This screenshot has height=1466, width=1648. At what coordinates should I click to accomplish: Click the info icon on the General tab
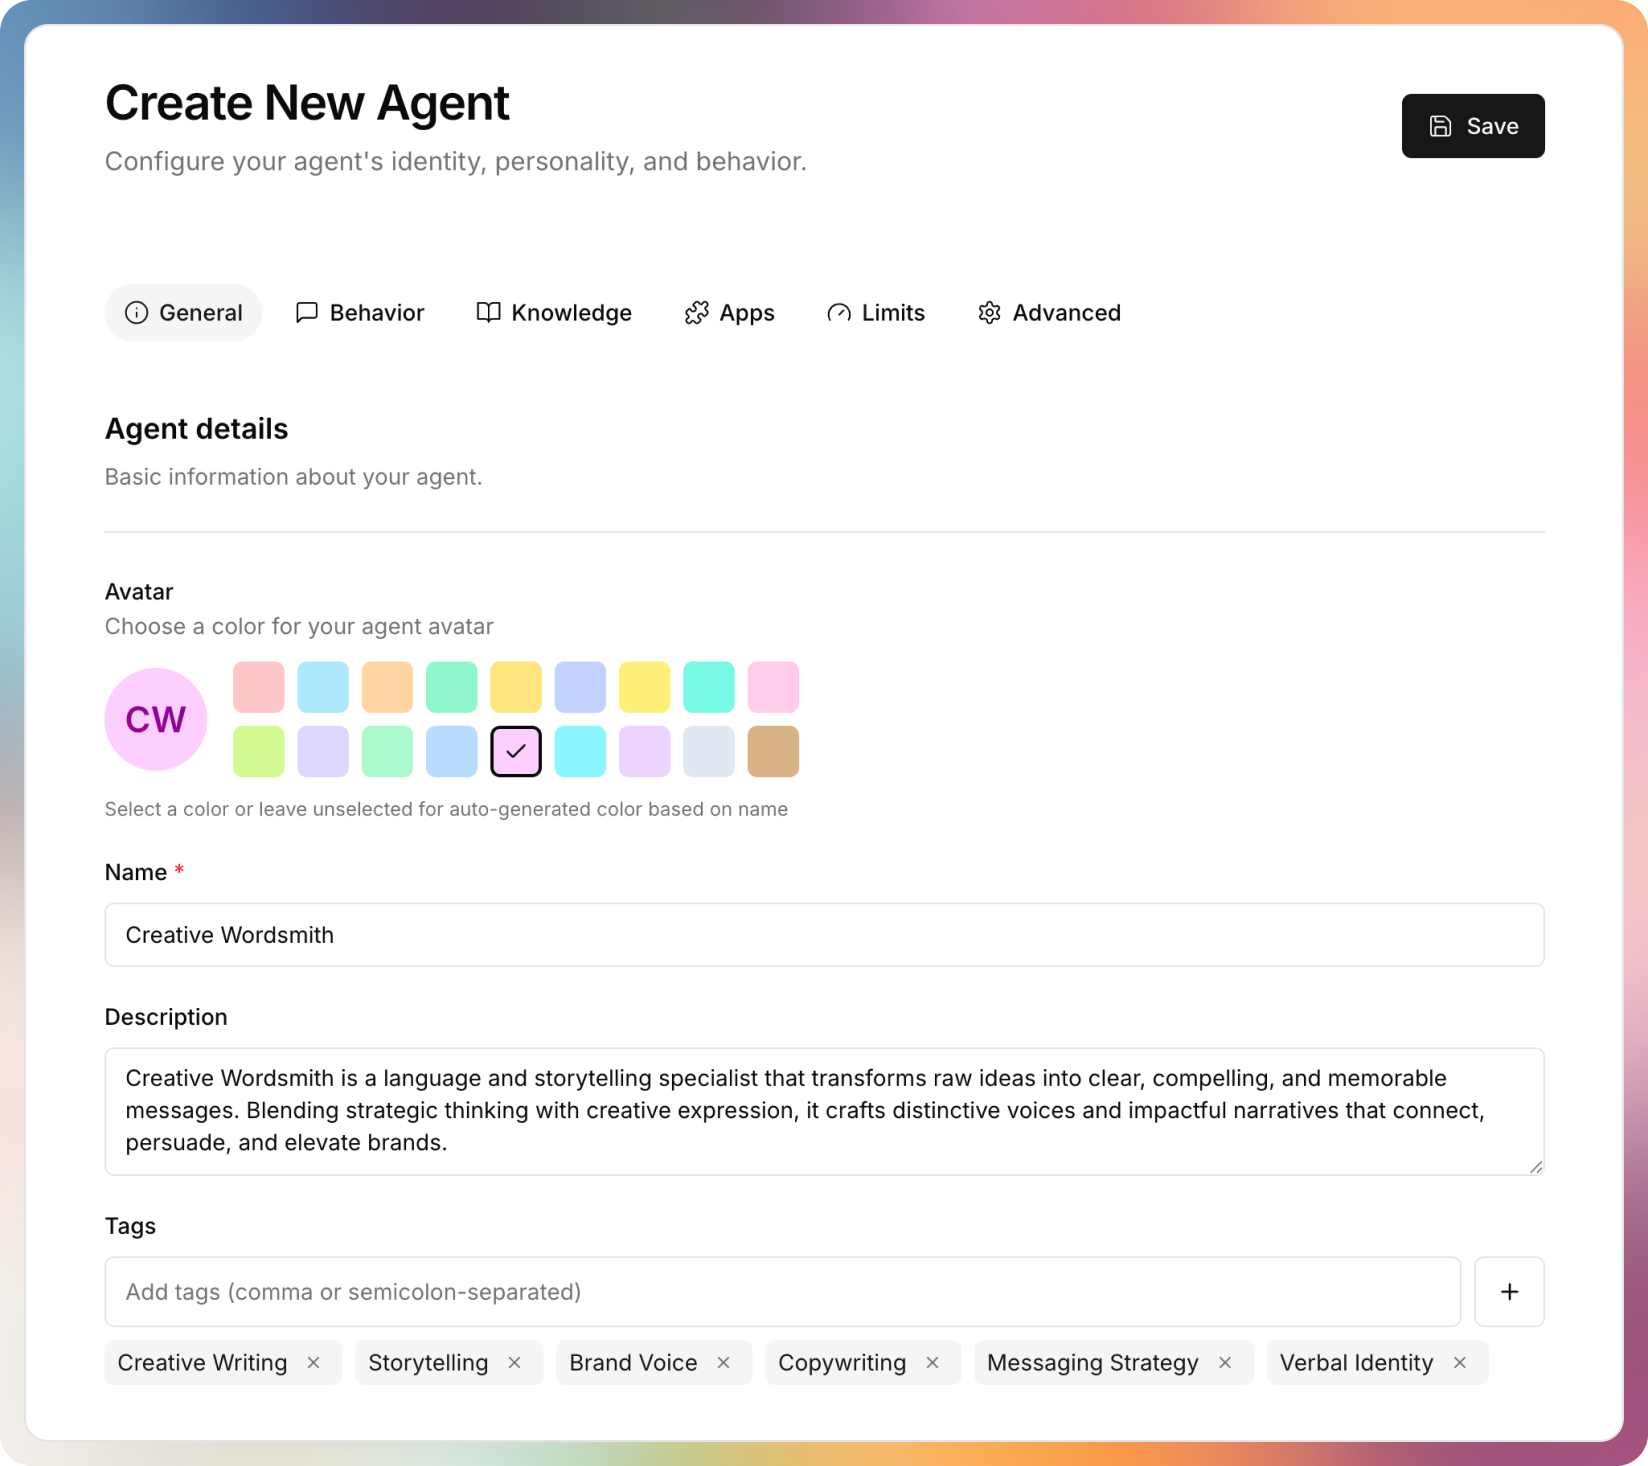pyautogui.click(x=136, y=312)
